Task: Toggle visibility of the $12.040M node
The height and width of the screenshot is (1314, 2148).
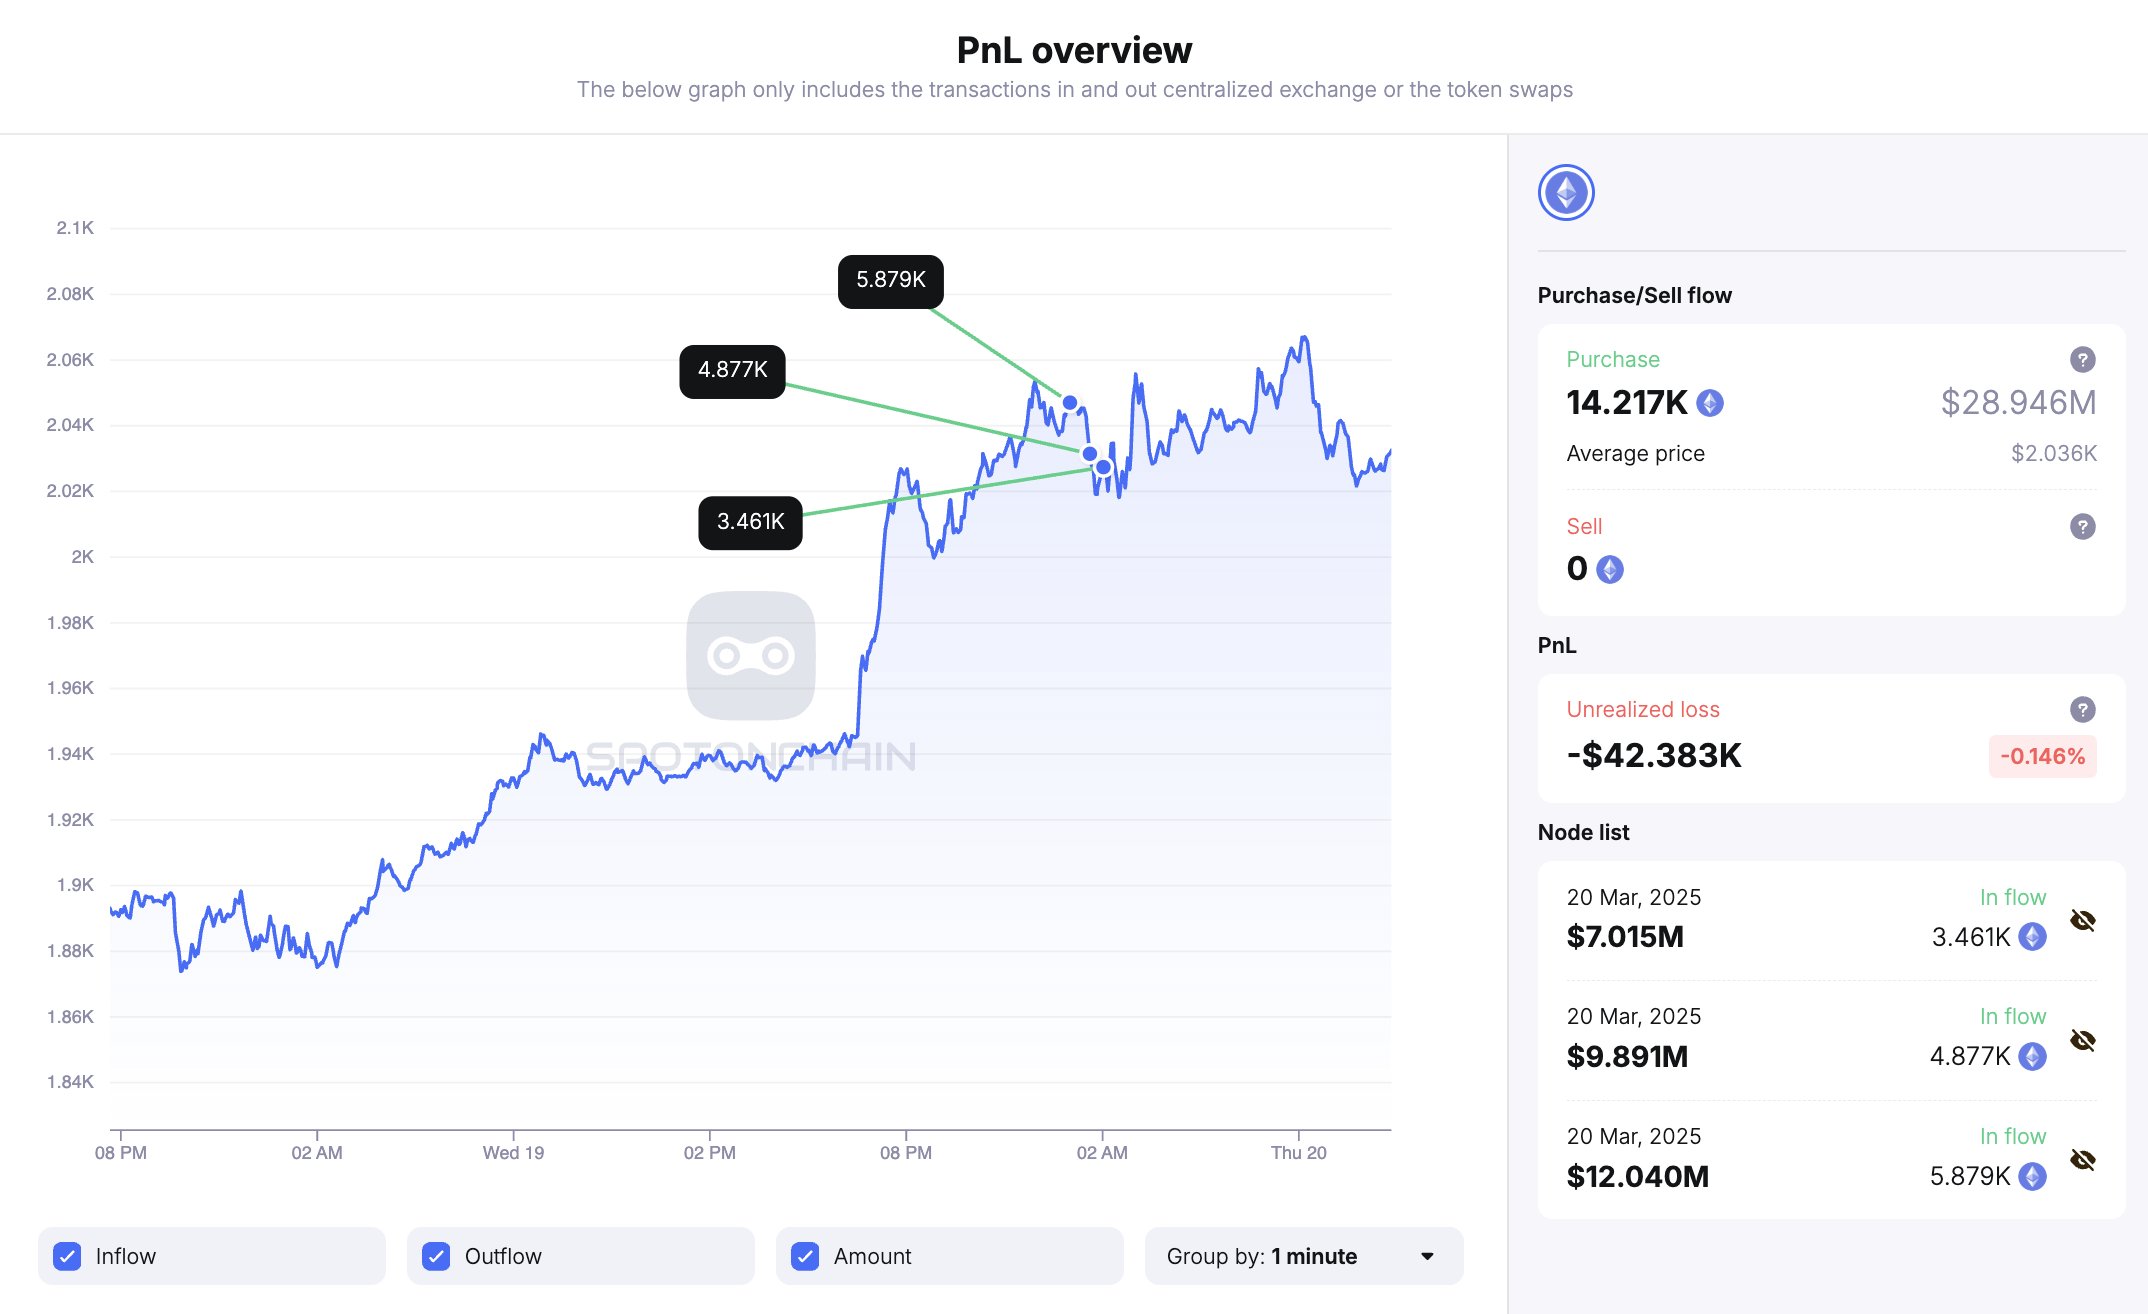Action: (2082, 1160)
